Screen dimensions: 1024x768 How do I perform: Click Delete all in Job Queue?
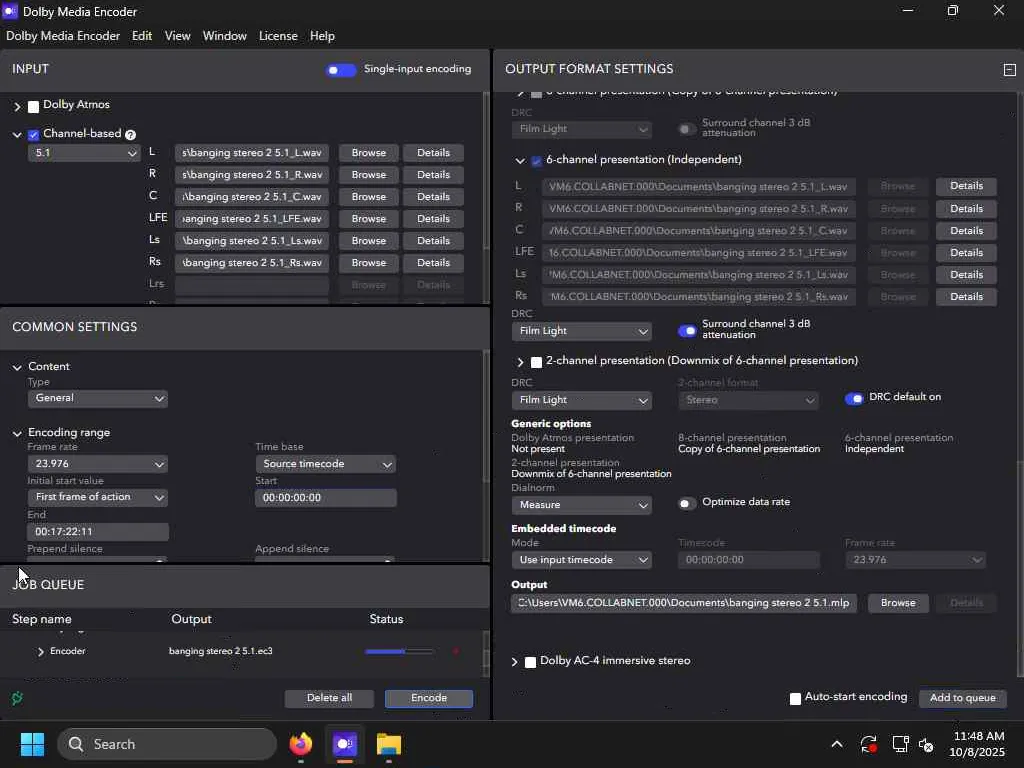coord(329,698)
